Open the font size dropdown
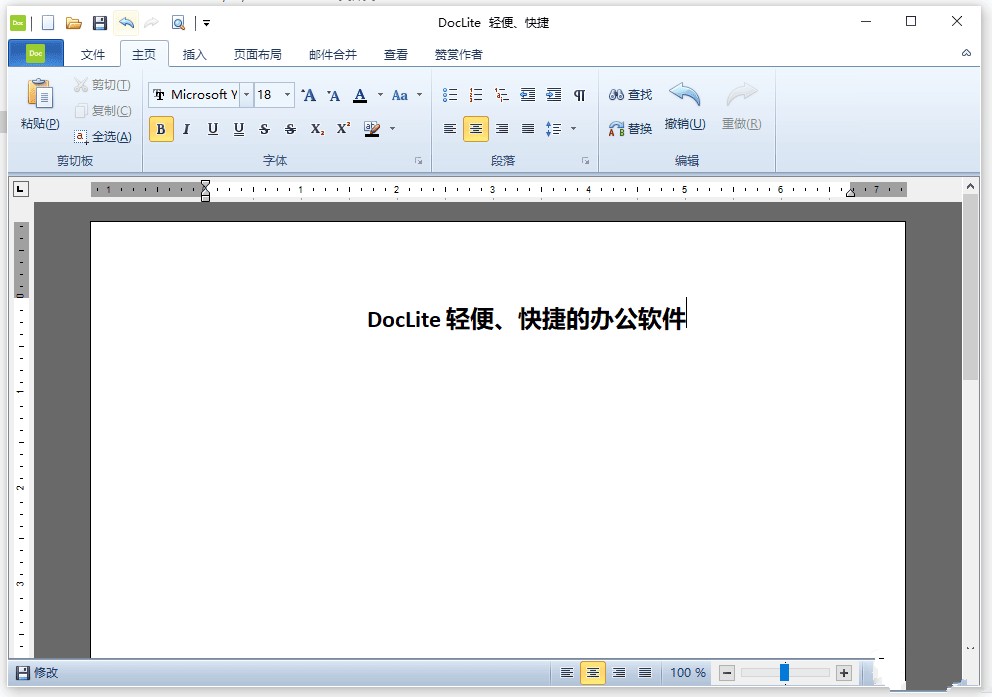 [287, 95]
